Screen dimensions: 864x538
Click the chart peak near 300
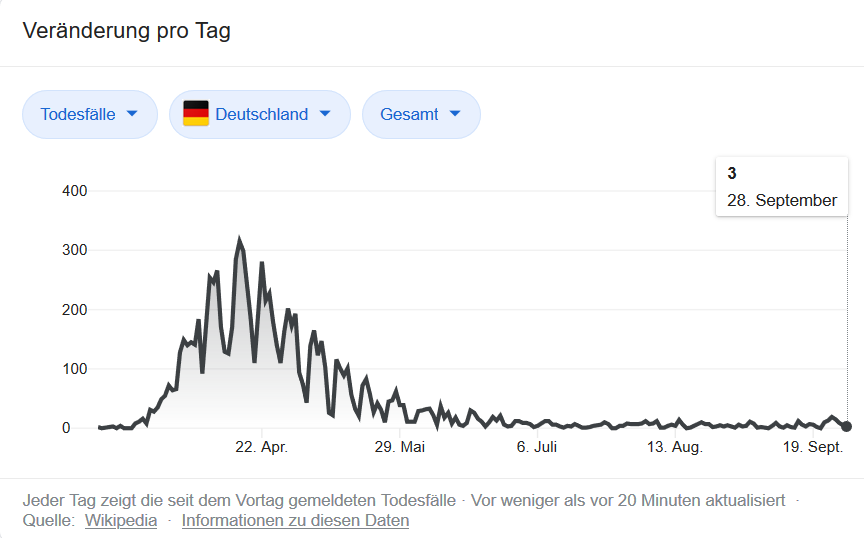point(239,240)
